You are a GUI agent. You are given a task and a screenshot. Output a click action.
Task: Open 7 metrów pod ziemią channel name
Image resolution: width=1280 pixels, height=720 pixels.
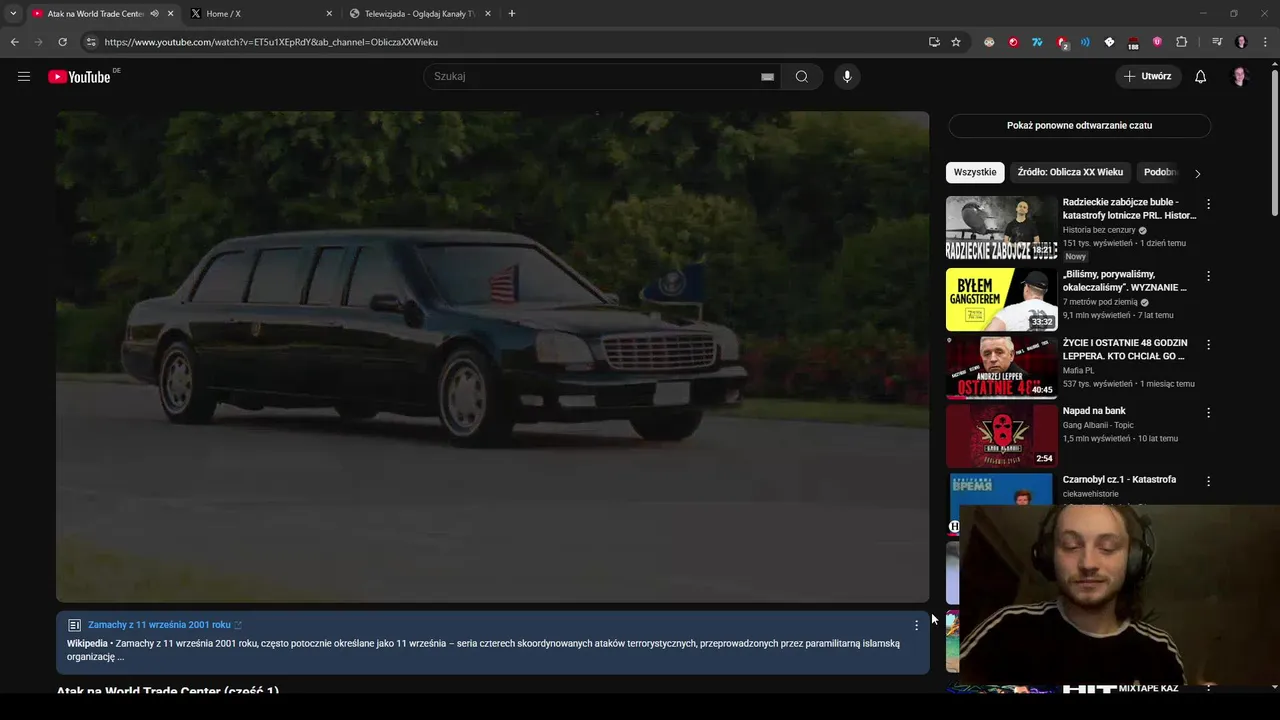[x=1100, y=302]
